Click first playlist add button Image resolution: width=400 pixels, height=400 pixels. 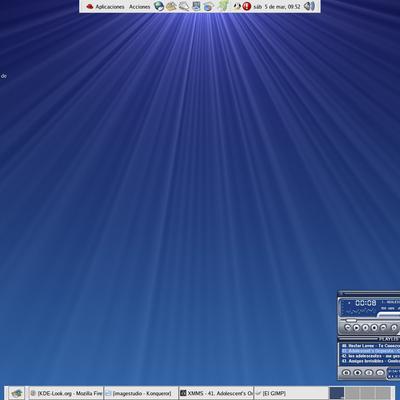tap(346, 372)
